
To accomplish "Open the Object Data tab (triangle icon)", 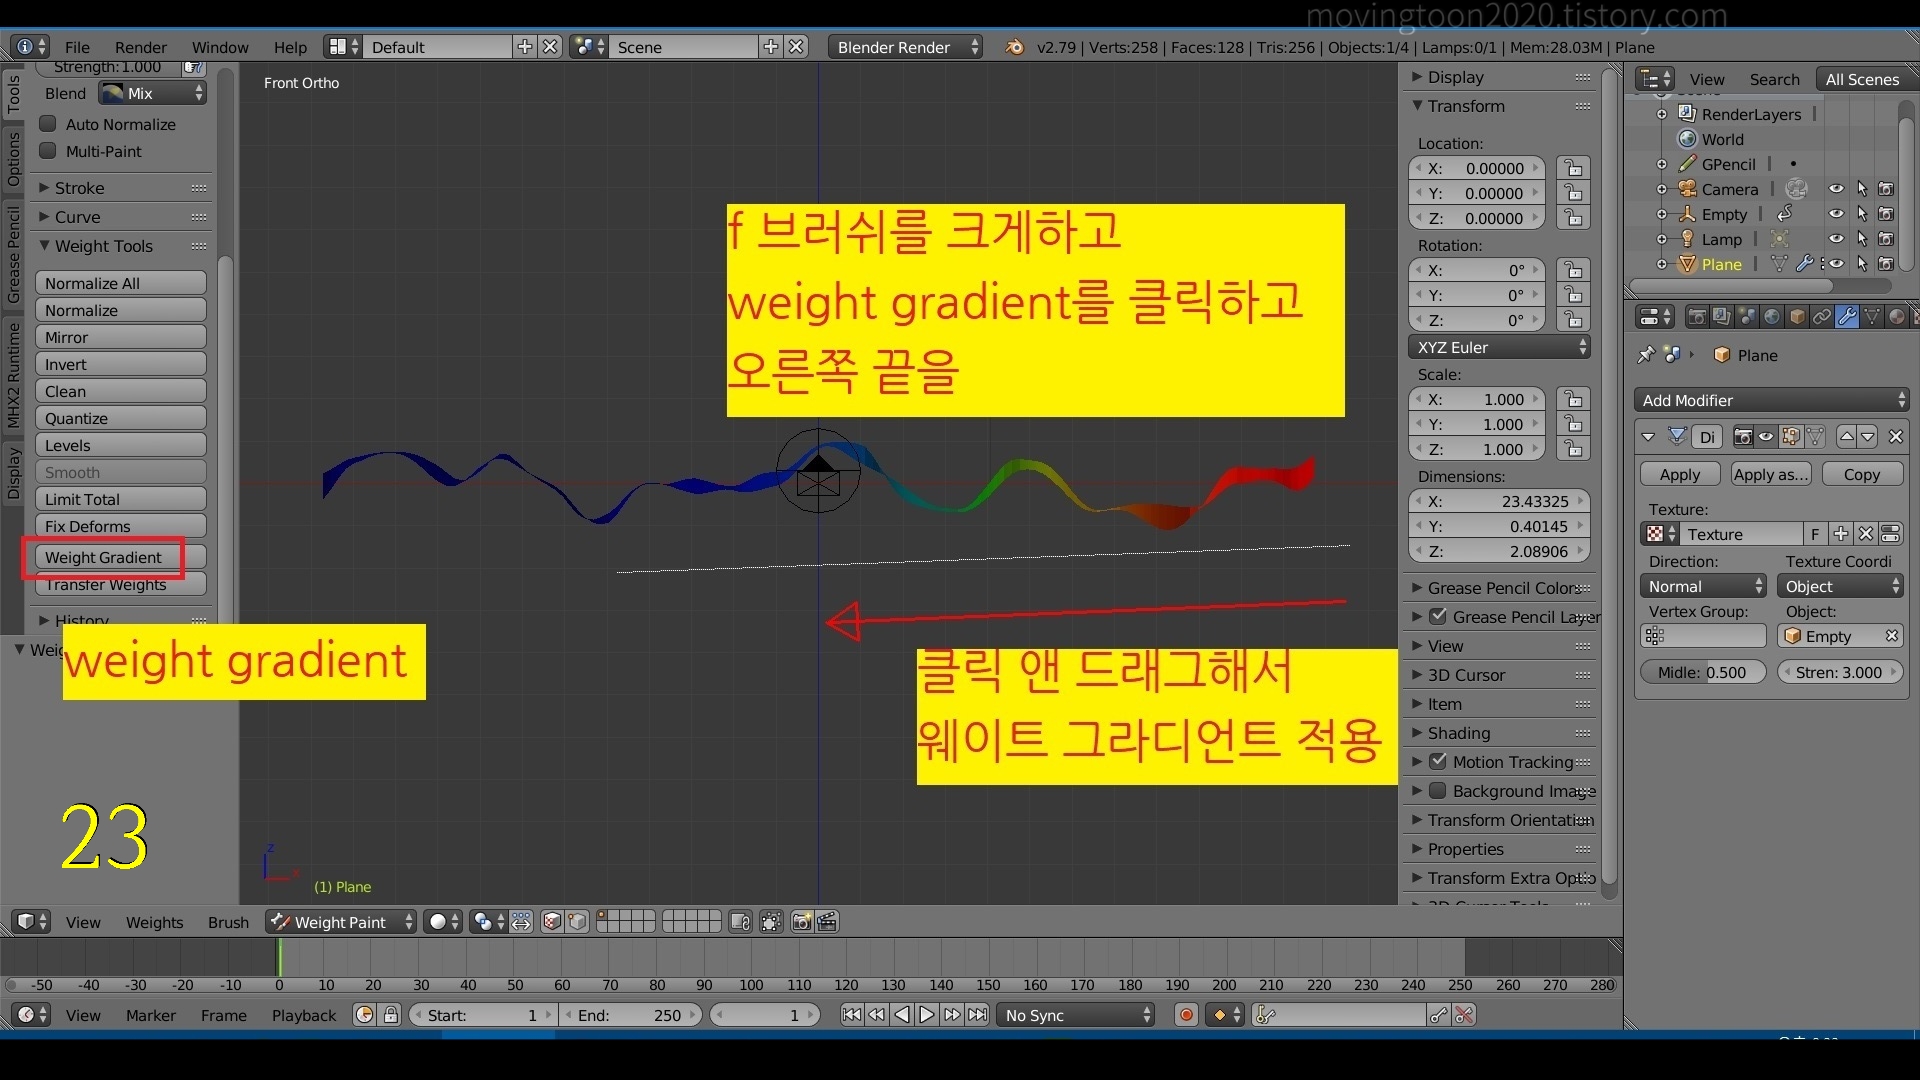I will point(1872,317).
